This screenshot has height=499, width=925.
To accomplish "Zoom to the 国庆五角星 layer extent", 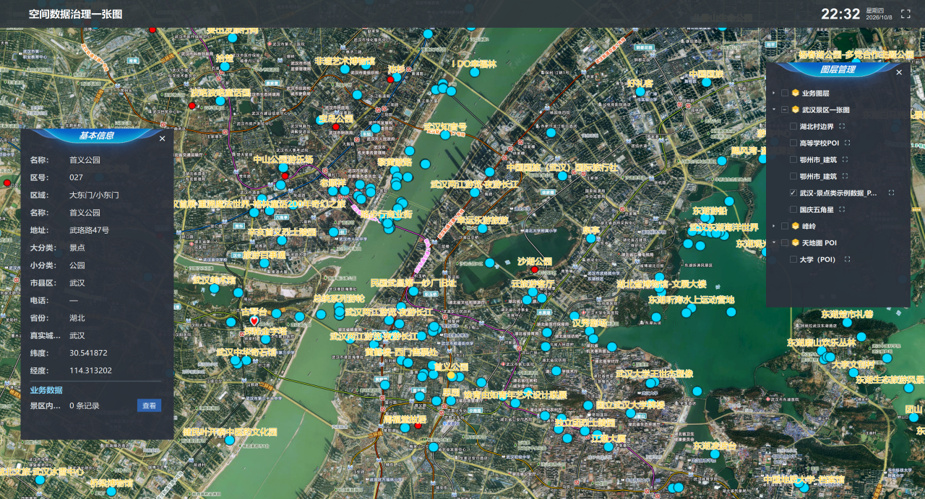I will pos(842,209).
